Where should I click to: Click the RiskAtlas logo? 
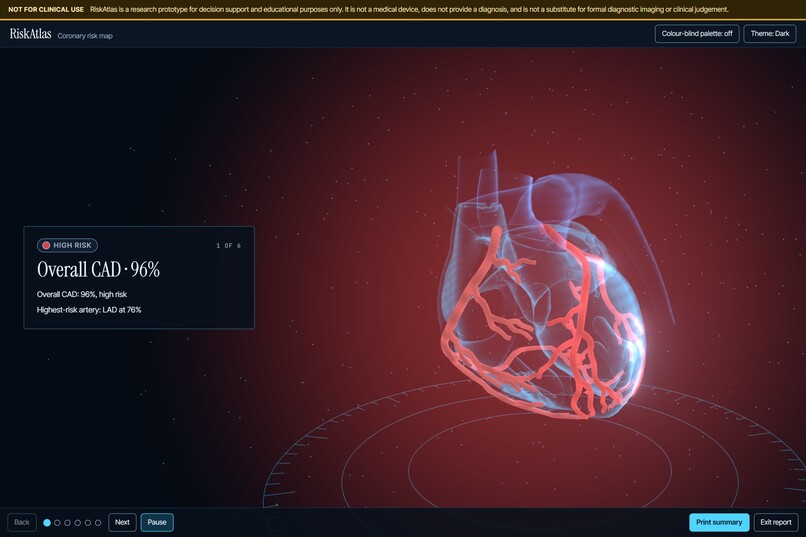(x=30, y=34)
